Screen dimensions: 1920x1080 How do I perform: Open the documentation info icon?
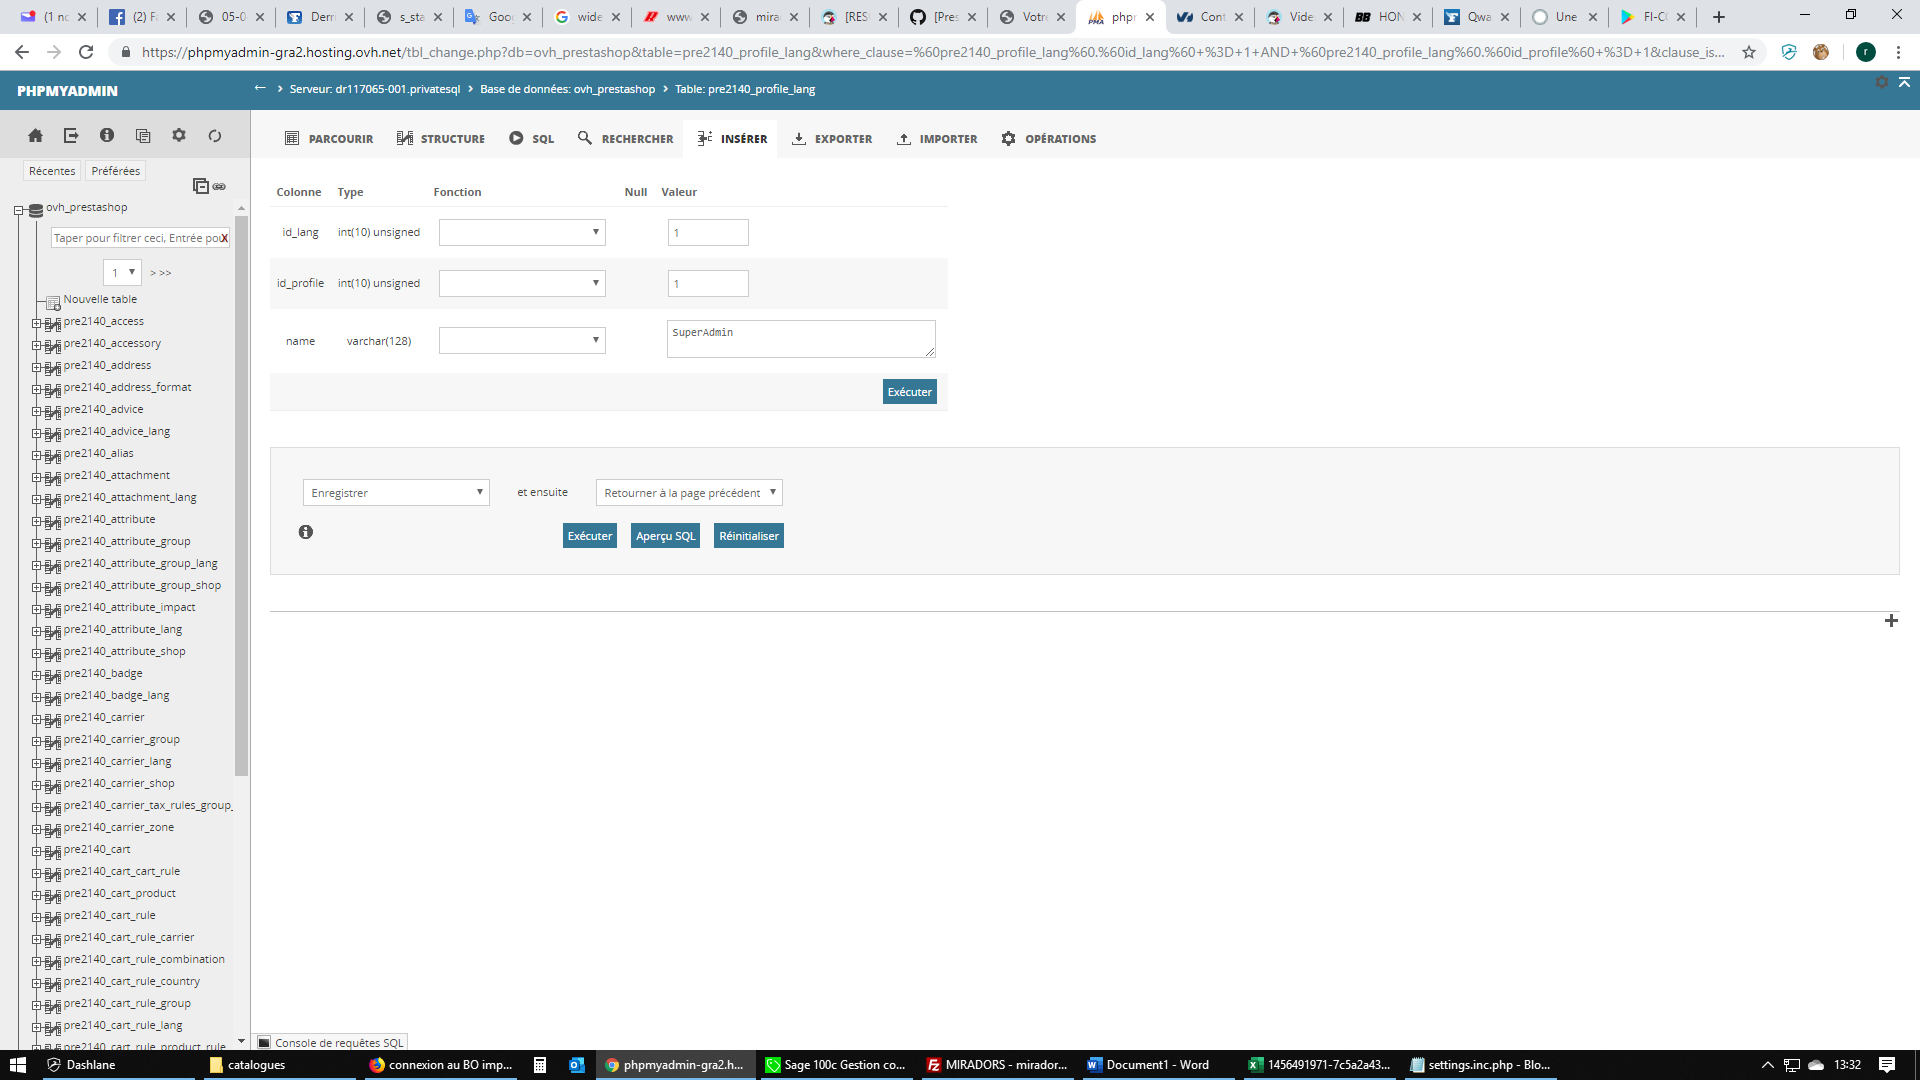click(x=107, y=135)
